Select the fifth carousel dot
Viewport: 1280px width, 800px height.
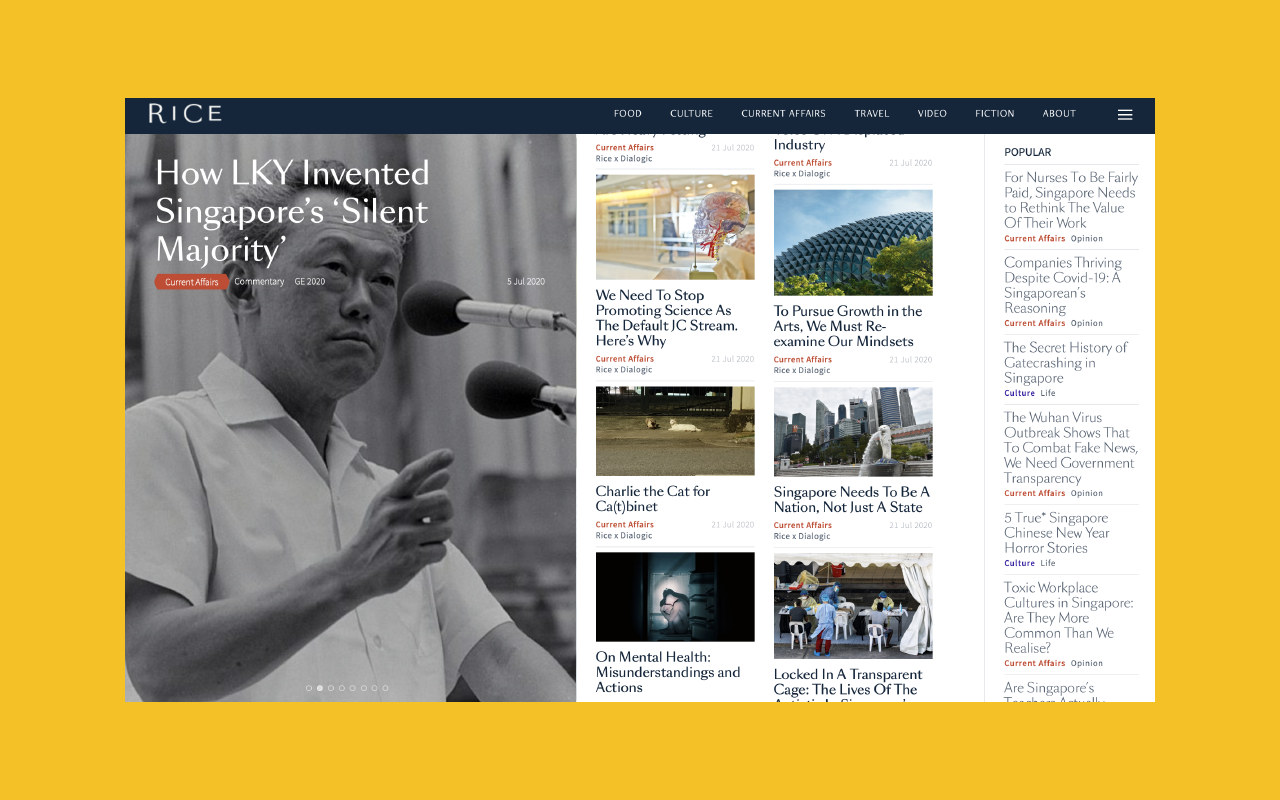click(353, 688)
